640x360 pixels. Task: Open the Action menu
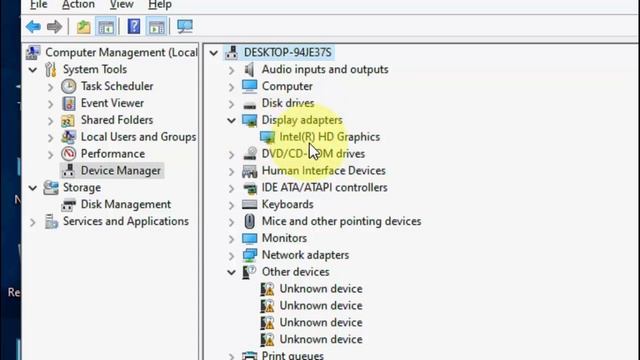(78, 5)
